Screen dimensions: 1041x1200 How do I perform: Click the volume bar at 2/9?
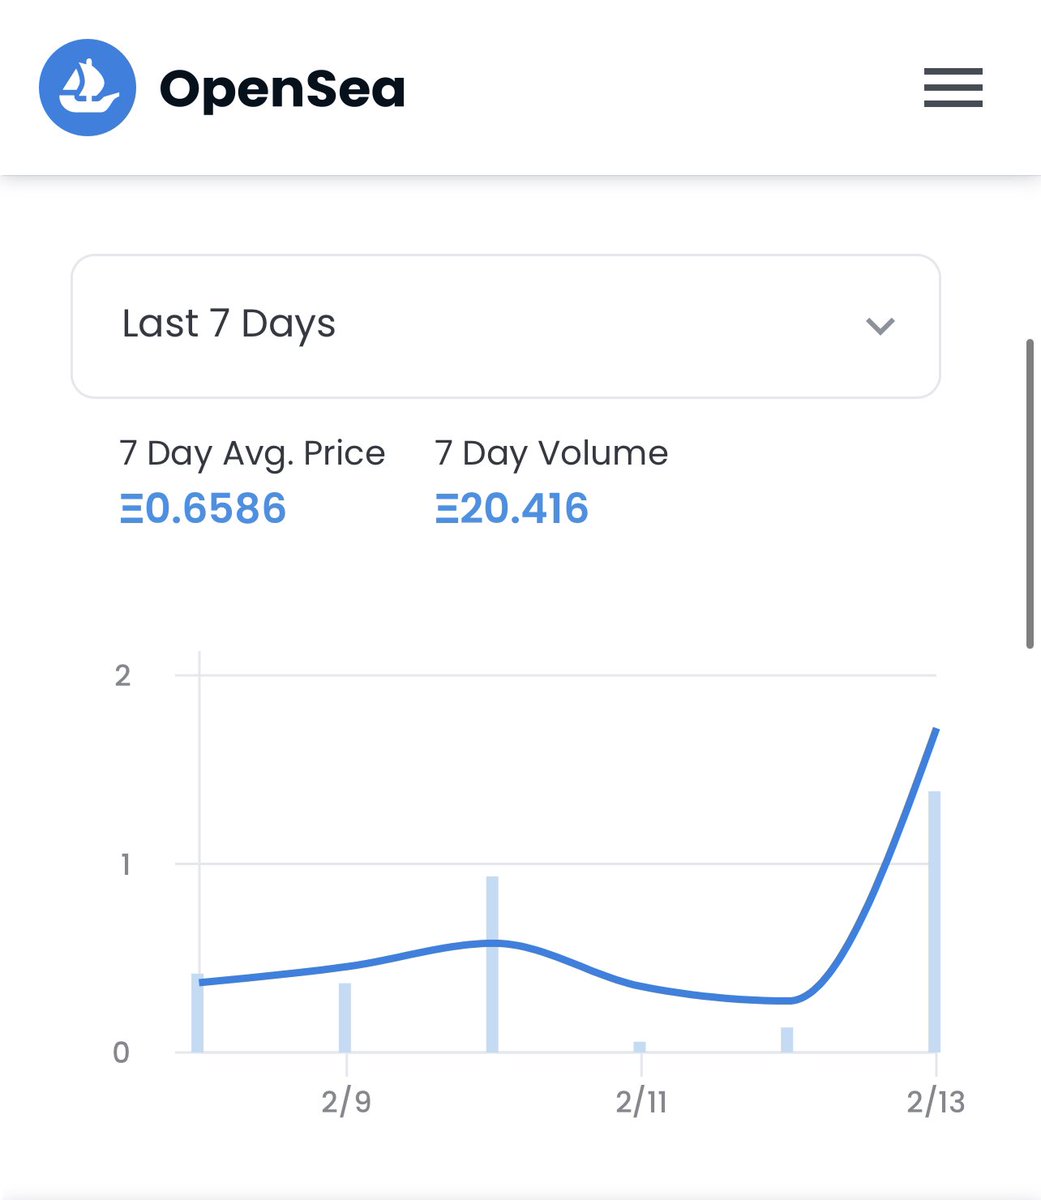point(345,1017)
